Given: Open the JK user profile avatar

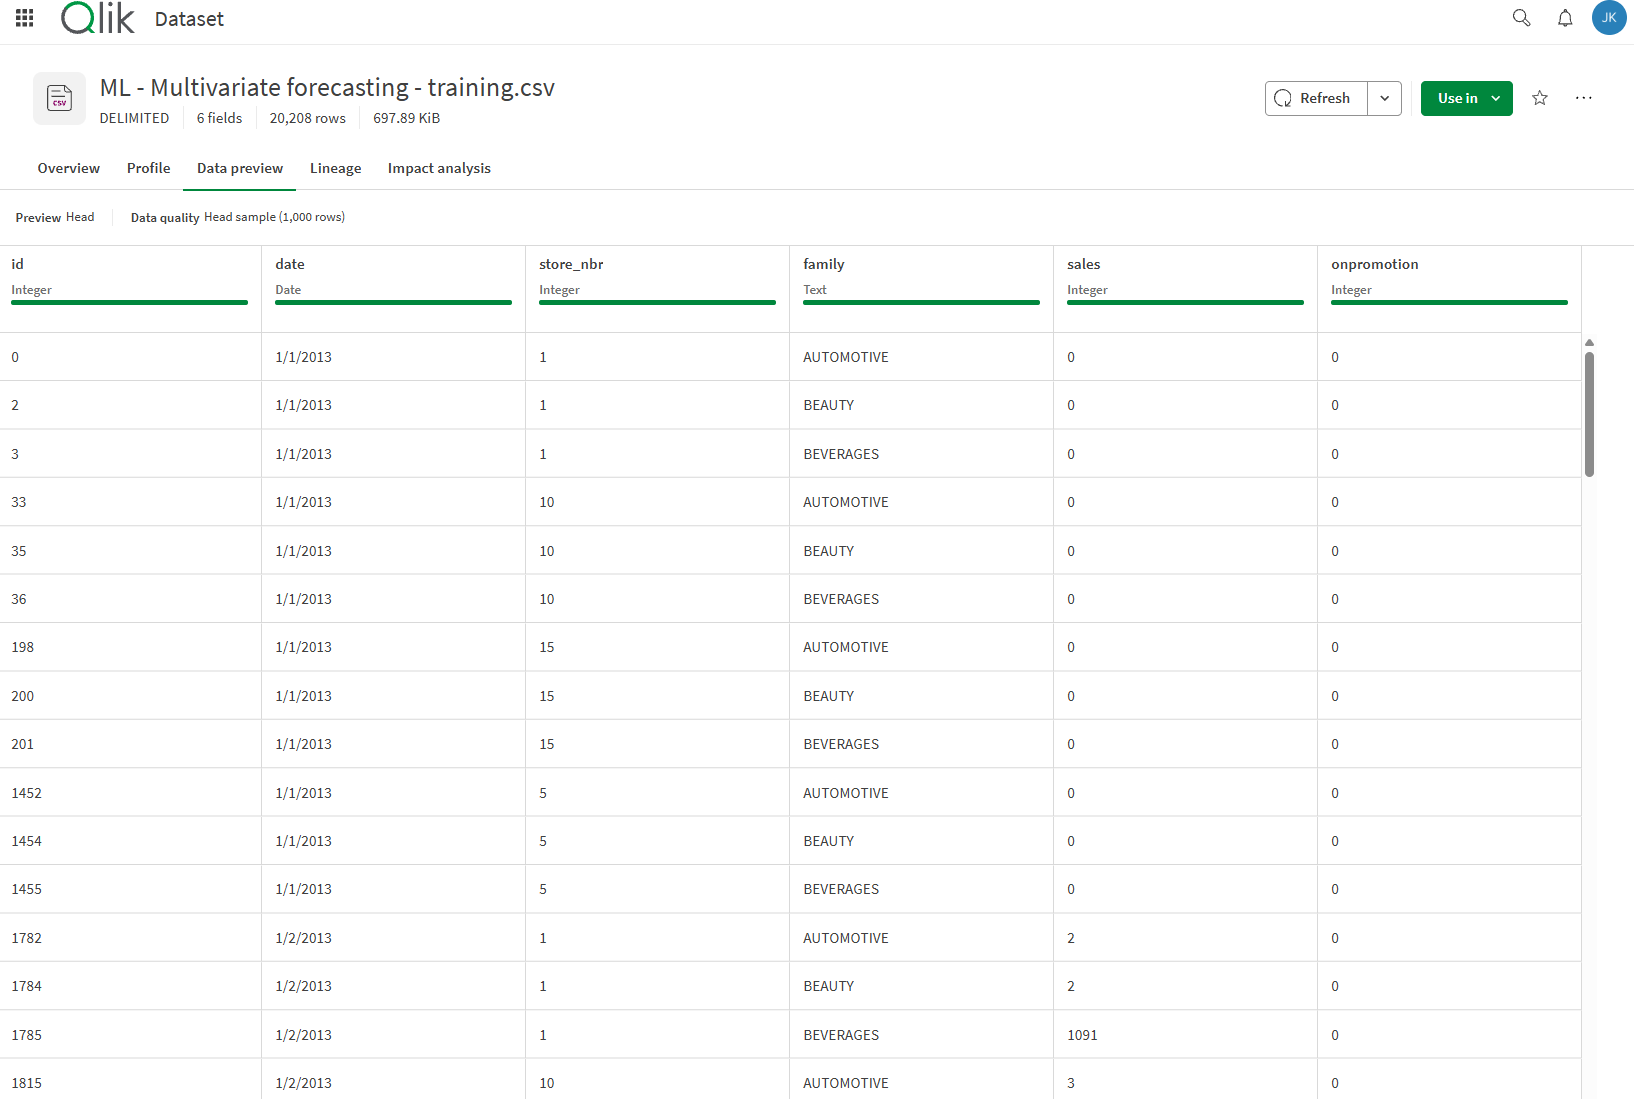Looking at the screenshot, I should coord(1608,18).
